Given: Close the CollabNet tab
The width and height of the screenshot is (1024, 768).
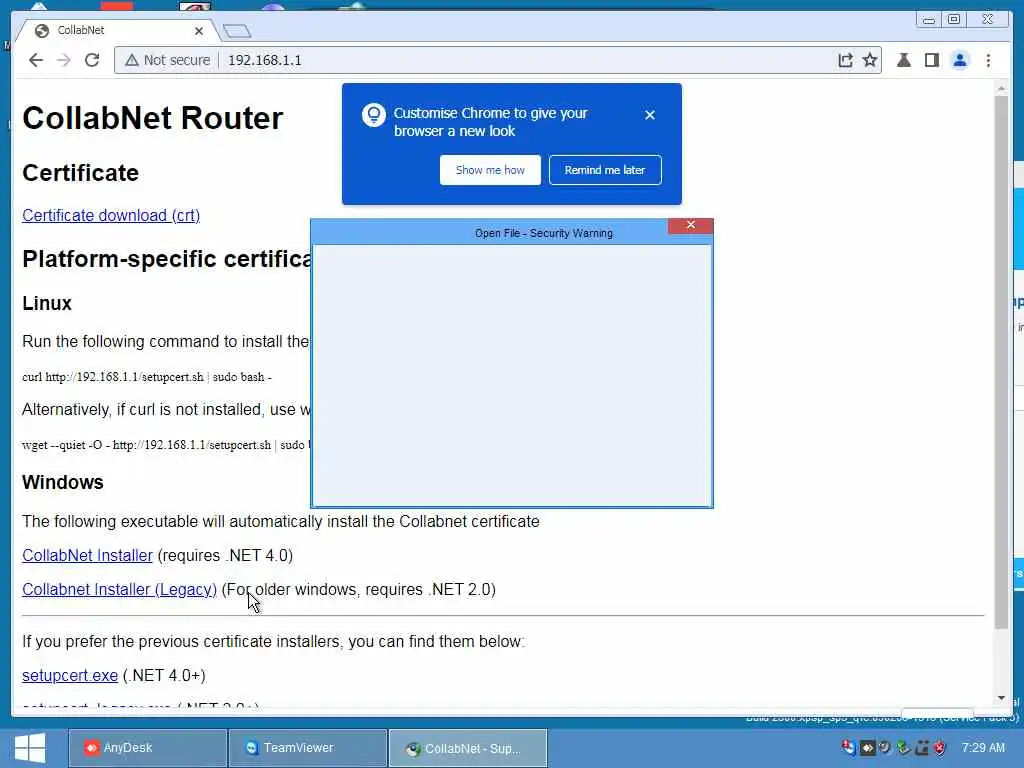Looking at the screenshot, I should (x=199, y=31).
